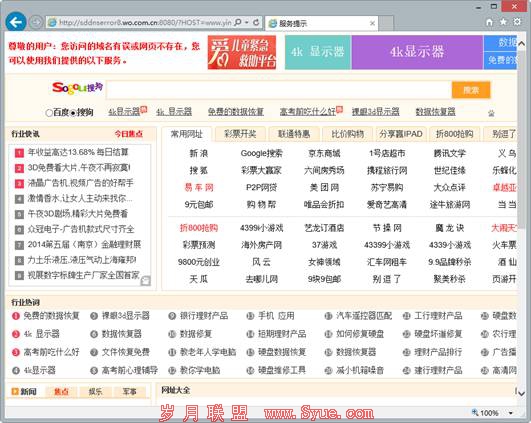Click the zoom magnifier icon in status bar
Screen dimensions: 531x423
(475, 412)
